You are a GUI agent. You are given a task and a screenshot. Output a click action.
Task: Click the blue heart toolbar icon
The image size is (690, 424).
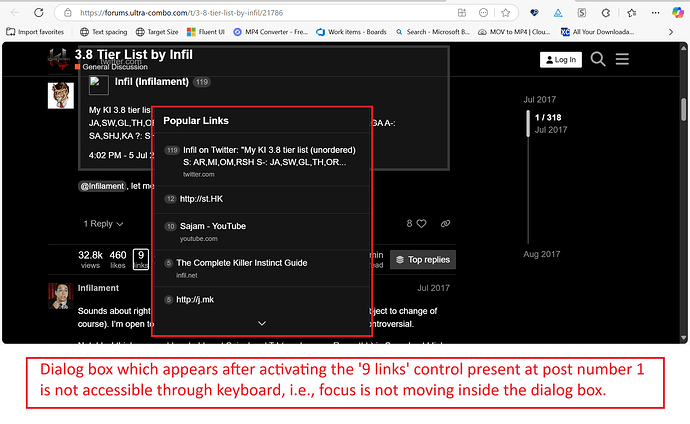coord(534,13)
